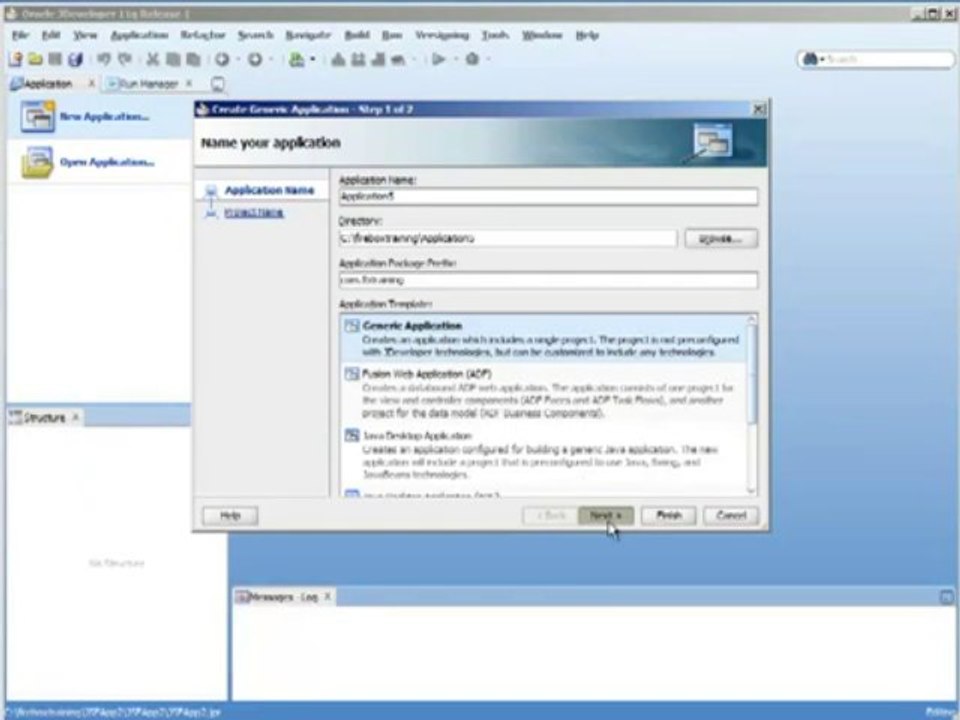960x720 pixels.
Task: Open dropdown arrow beside Forward navigation icon
Action: click(271, 60)
